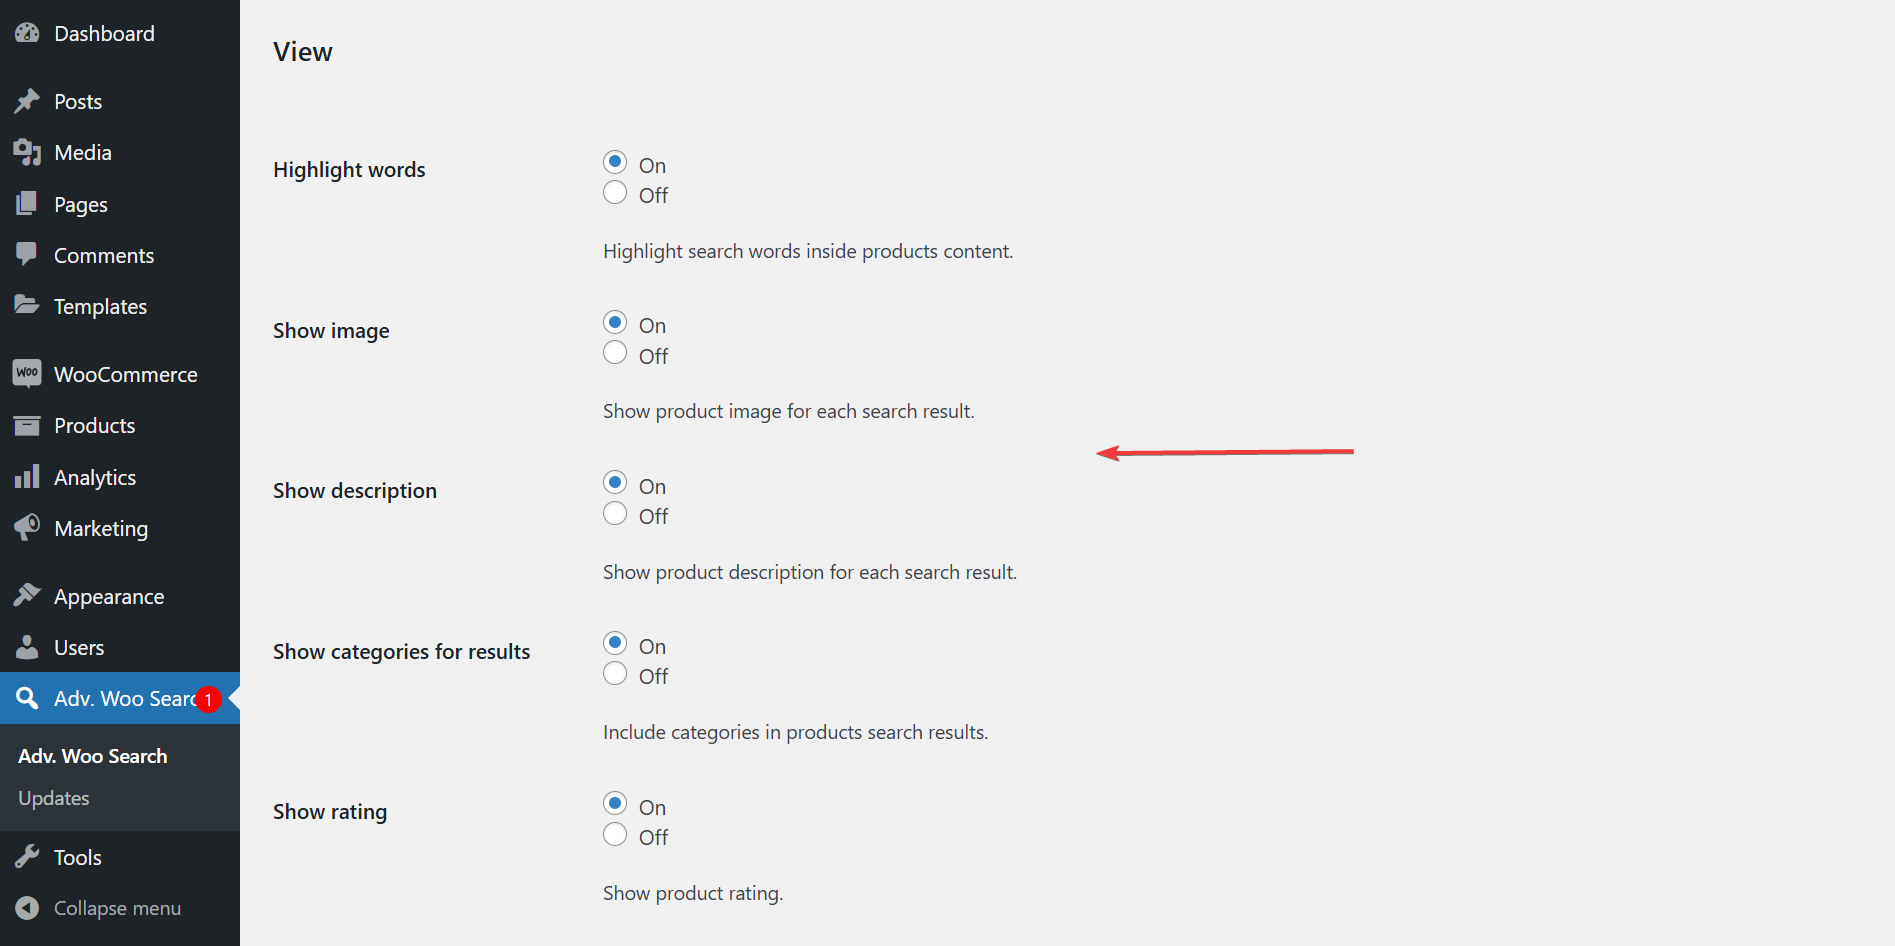Click the Comments speech bubble icon

(x=27, y=254)
